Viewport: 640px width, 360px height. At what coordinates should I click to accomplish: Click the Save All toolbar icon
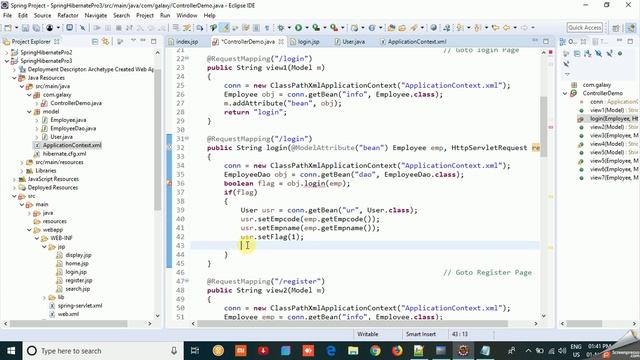[x=36, y=28]
